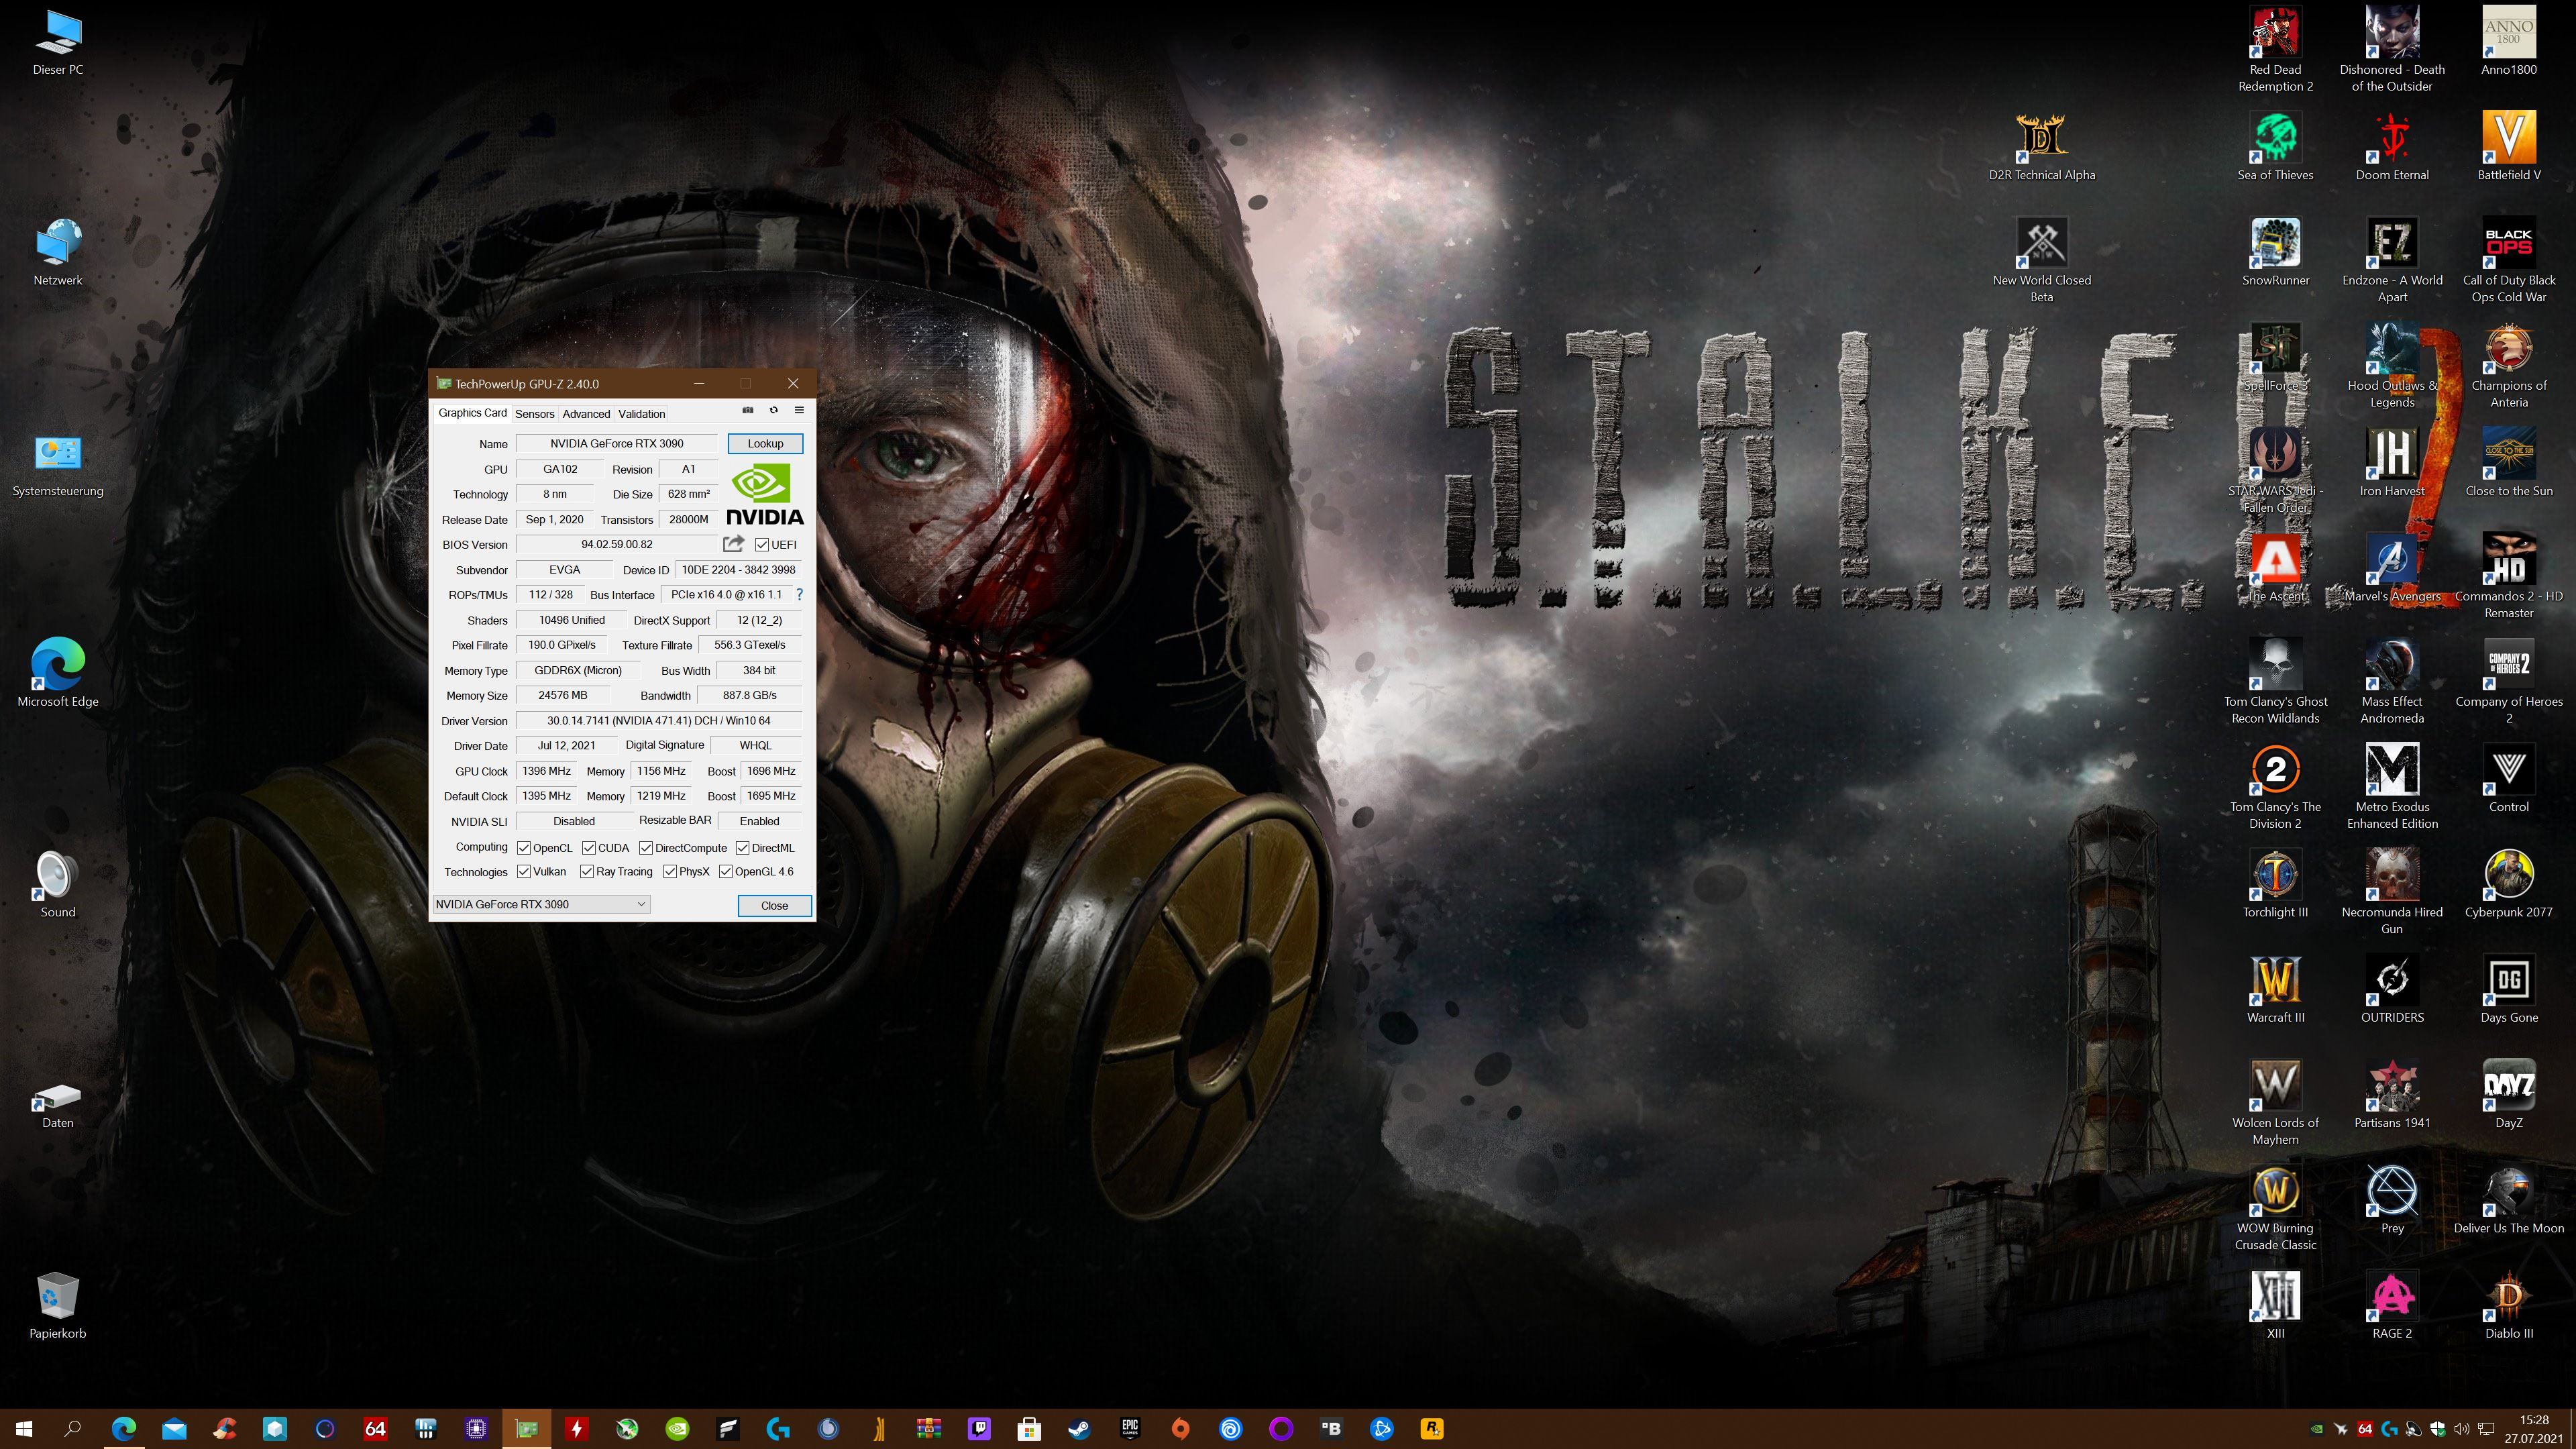Open Epic Games Launcher from taskbar

click(x=1130, y=1428)
